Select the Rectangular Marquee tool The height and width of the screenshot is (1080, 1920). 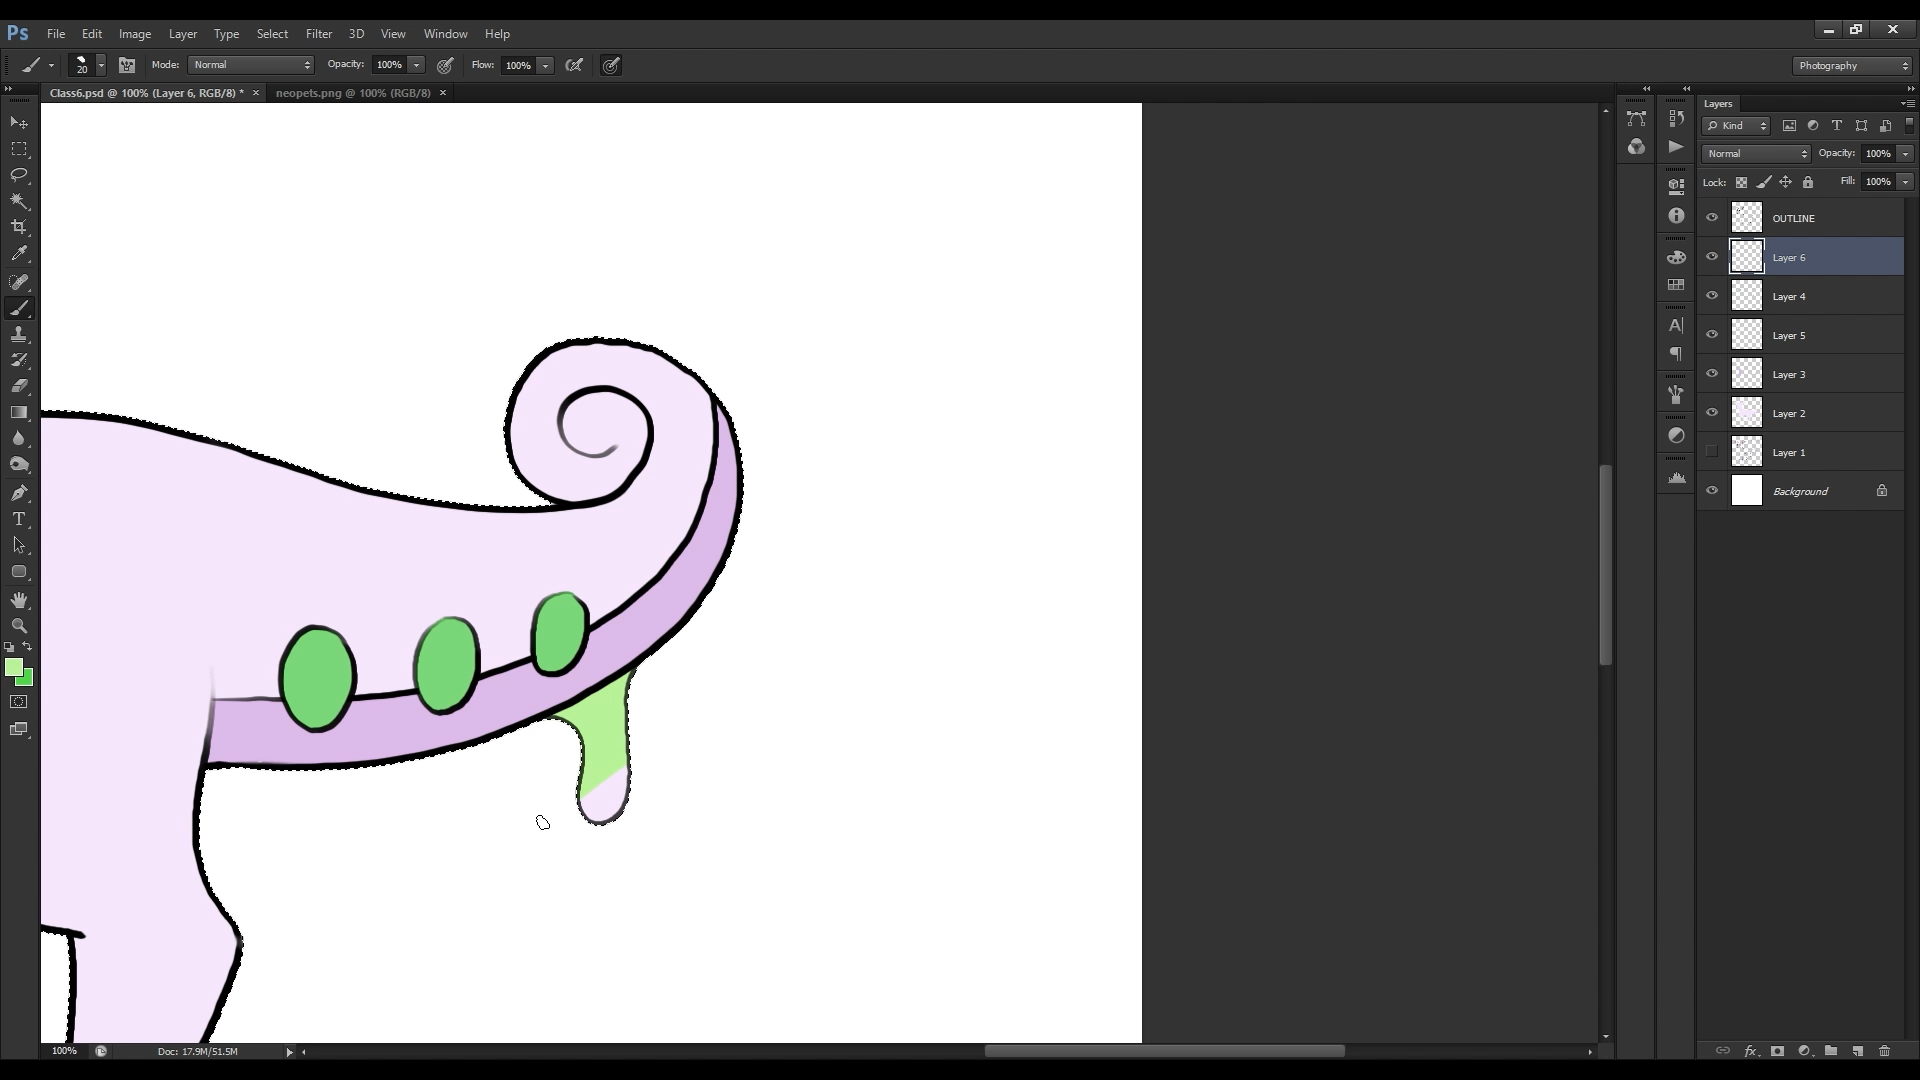(19, 149)
